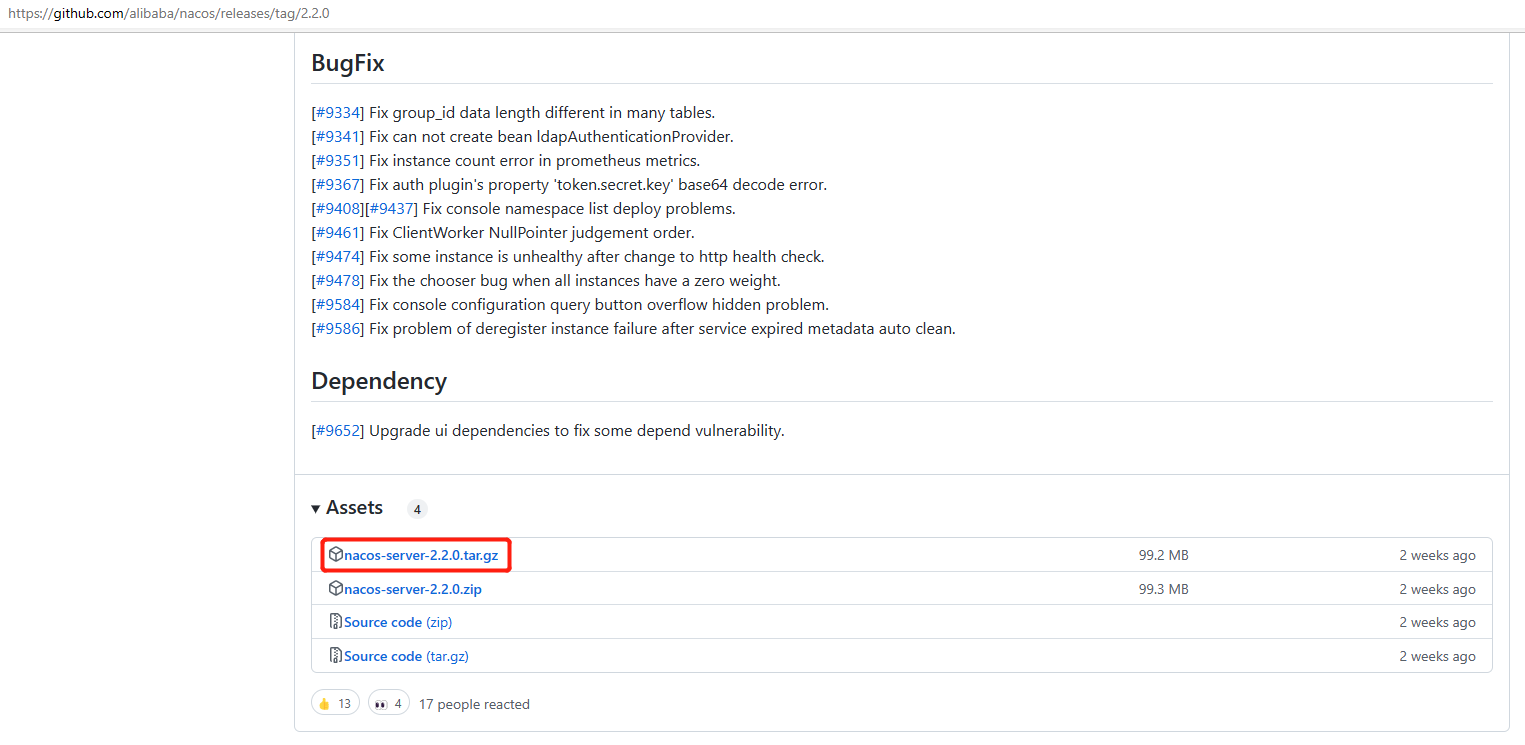Open dependency issue #9652
Image resolution: width=1525 pixels, height=745 pixels.
click(338, 431)
